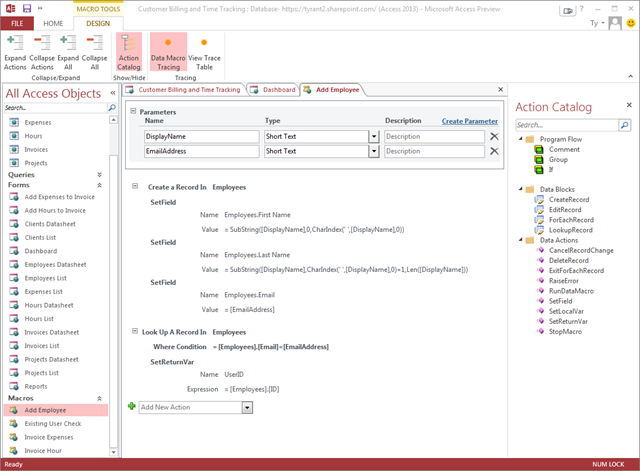Toggle the Action Catalog button in the ribbon
Screen dimensions: 640x471
point(129,53)
